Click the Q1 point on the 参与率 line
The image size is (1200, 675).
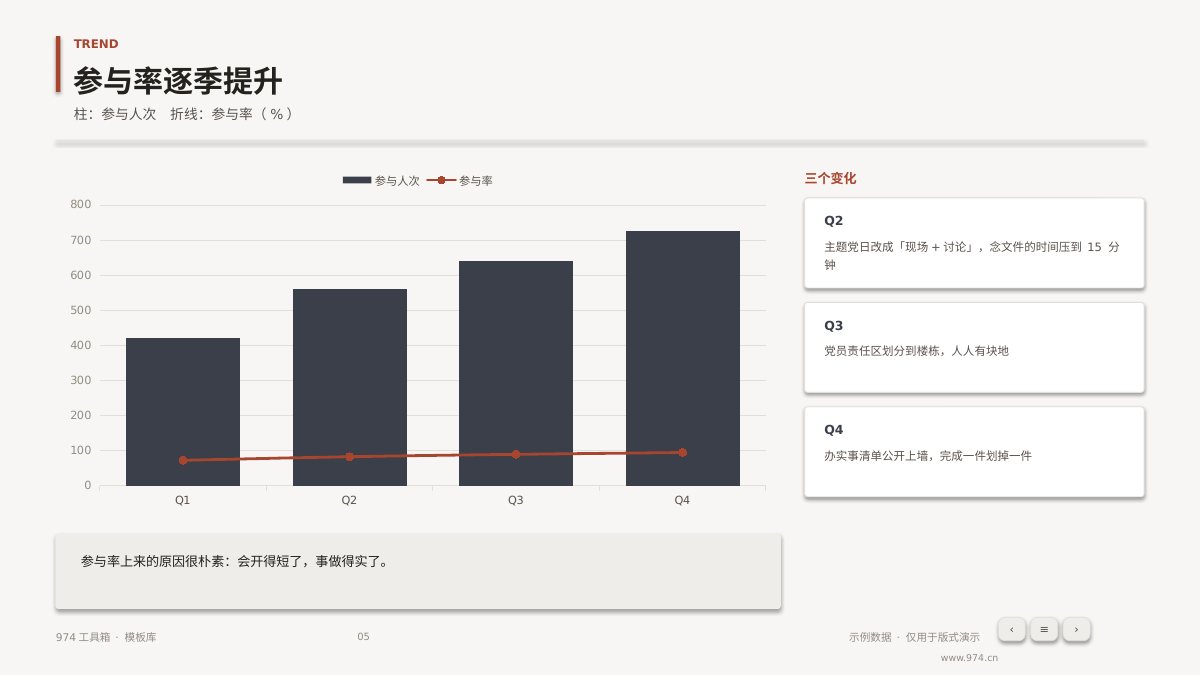tap(183, 460)
